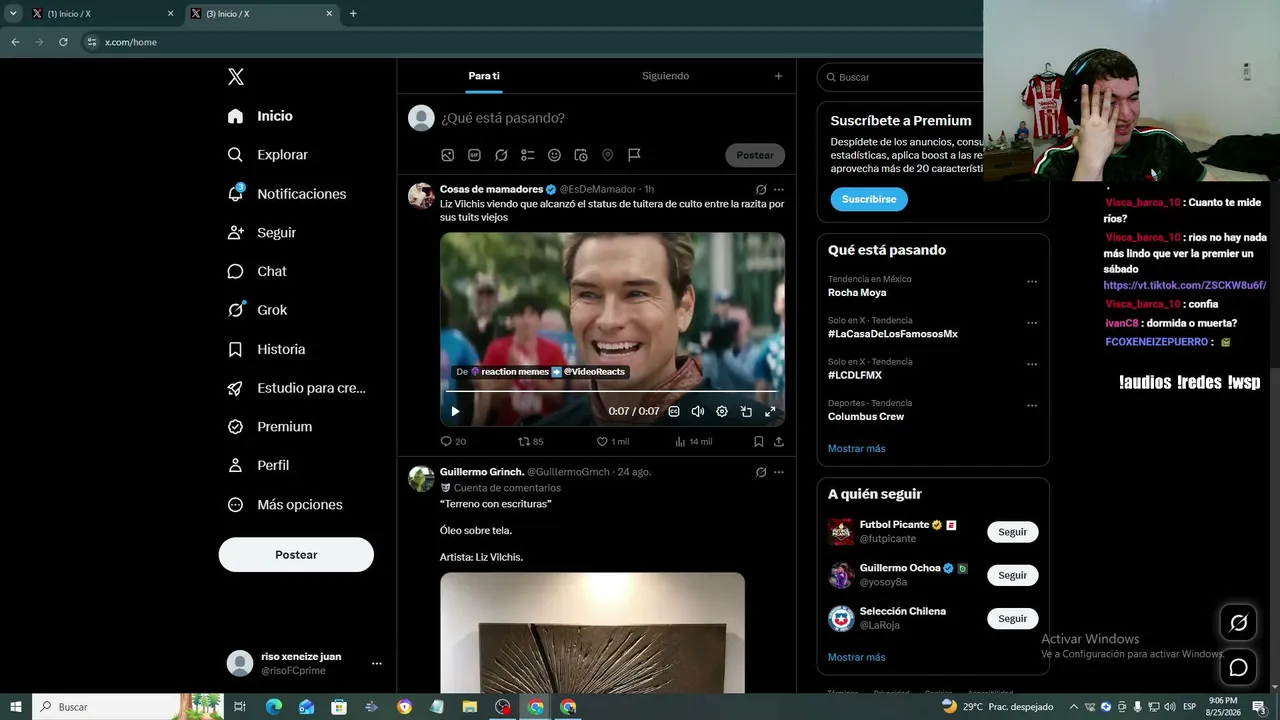1280x720 pixels.
Task: Click the grey Postear button in composer
Action: coord(755,155)
